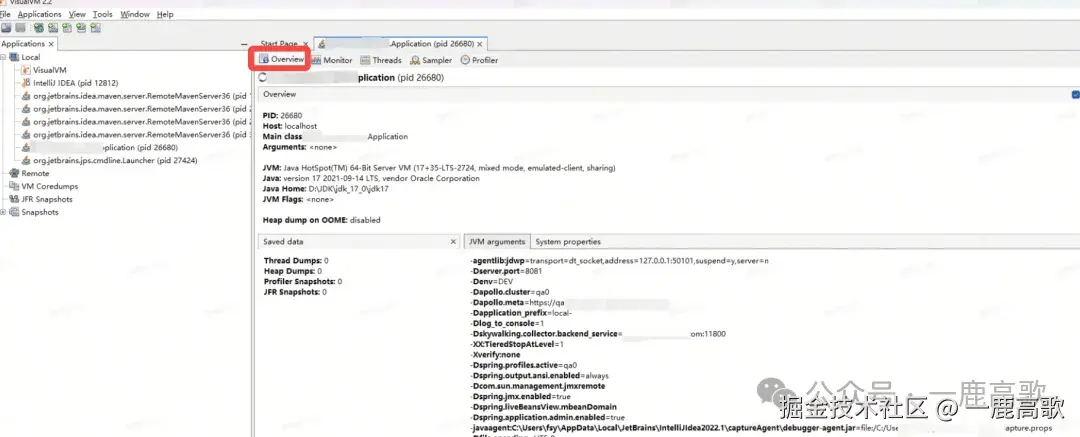The image size is (1080, 437).
Task: Select the JFR Snapshots node label
Action: 47,199
